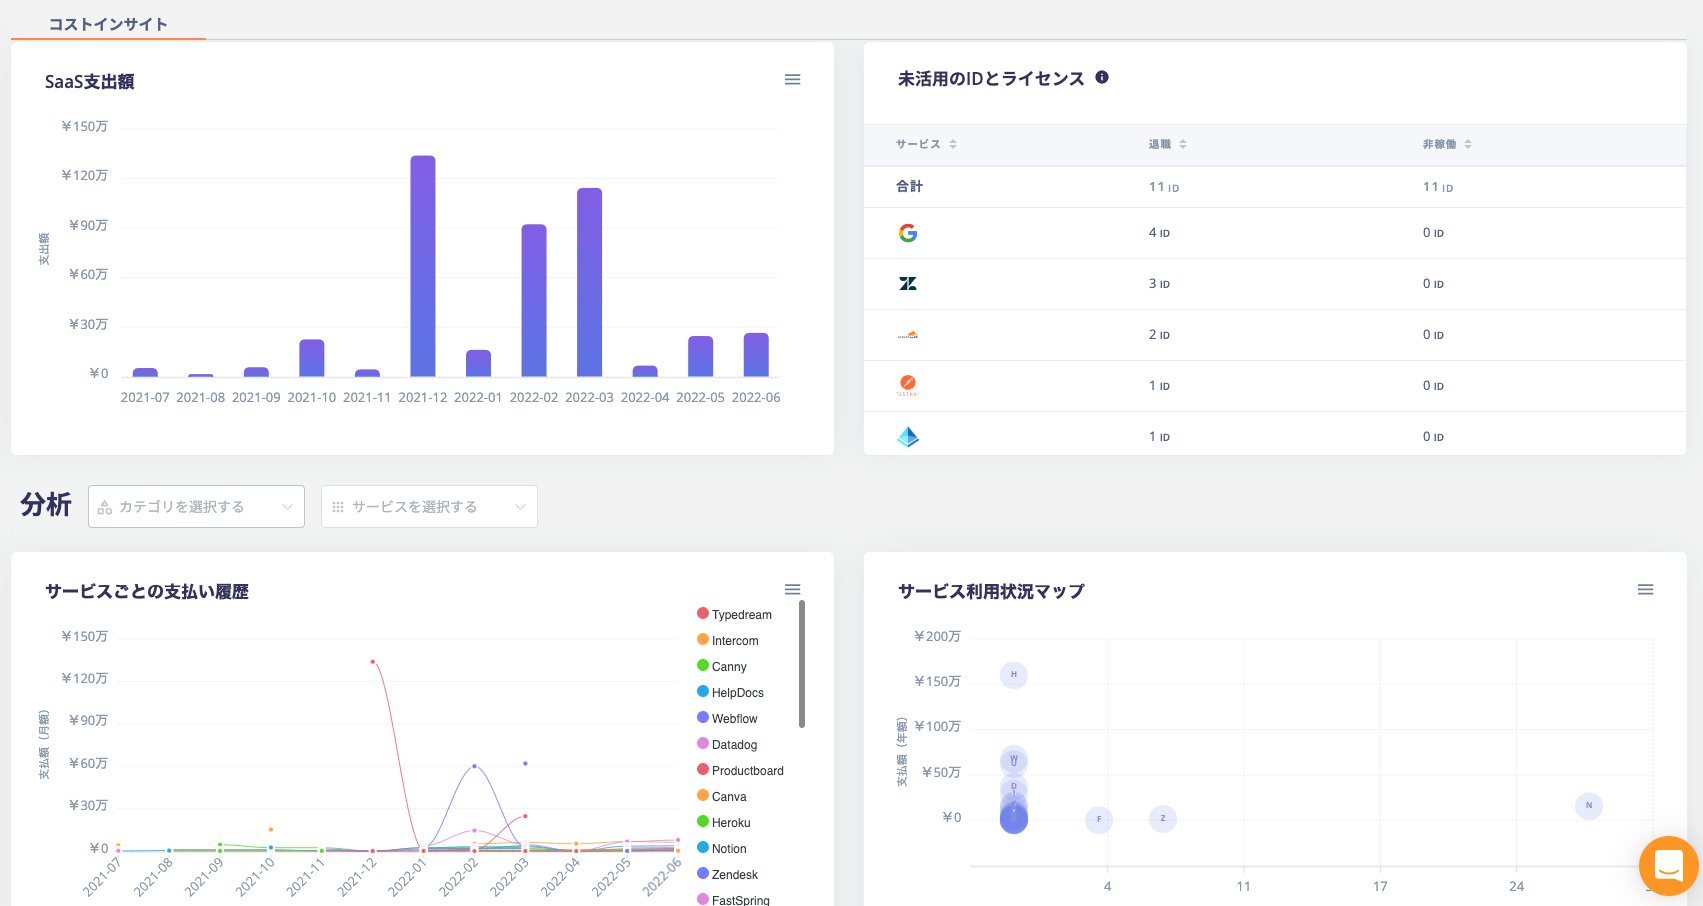Click the Cloudflare logo in the table

point(908,335)
